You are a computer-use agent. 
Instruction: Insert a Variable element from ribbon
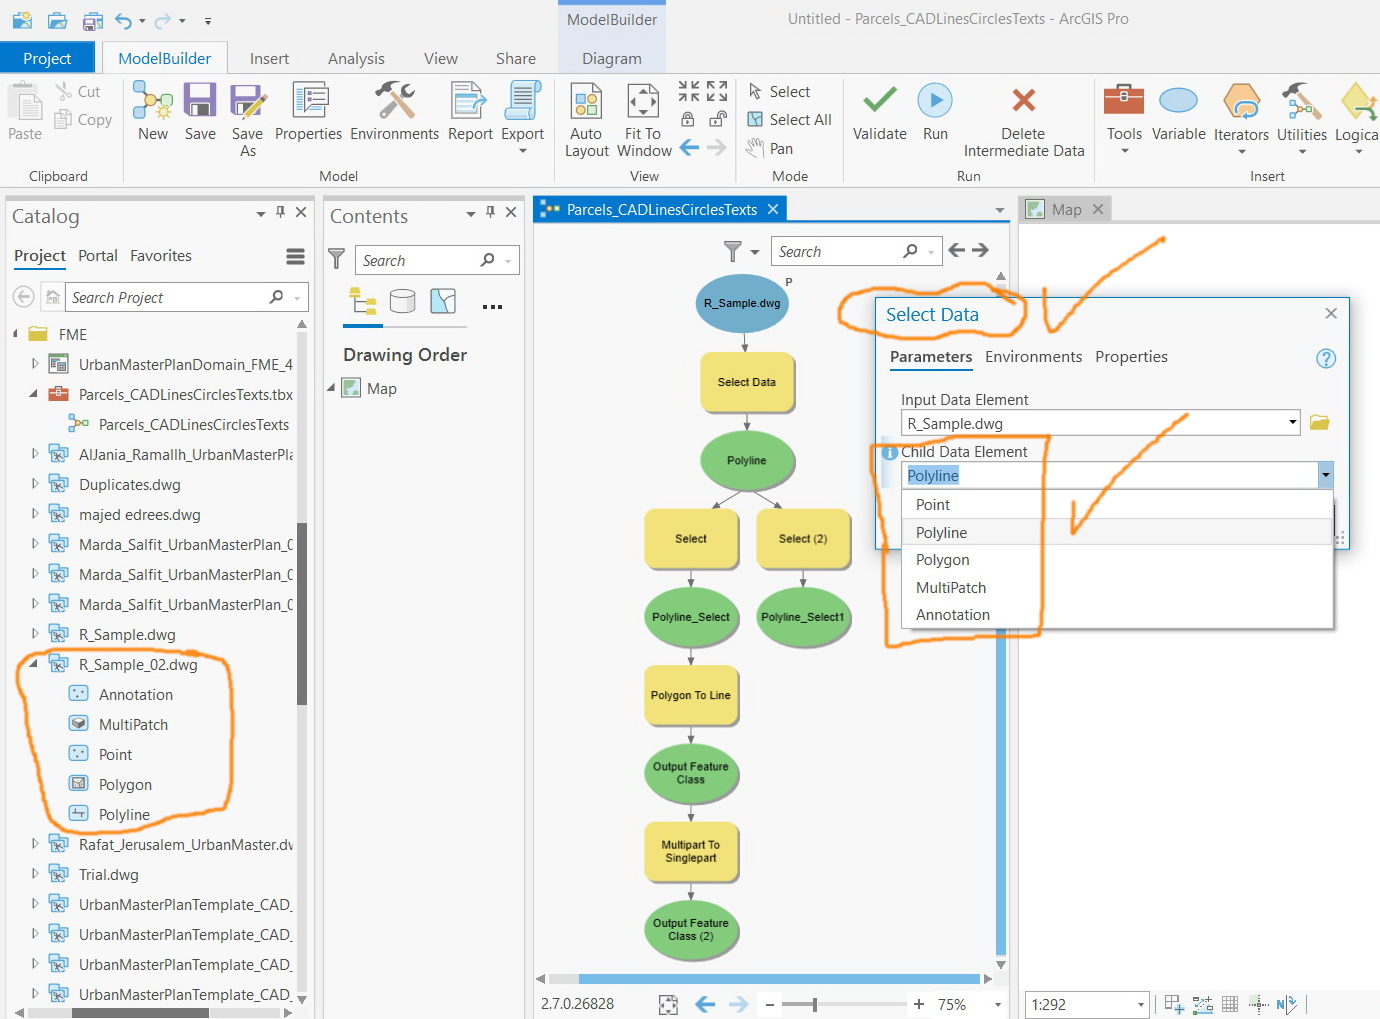click(1178, 113)
